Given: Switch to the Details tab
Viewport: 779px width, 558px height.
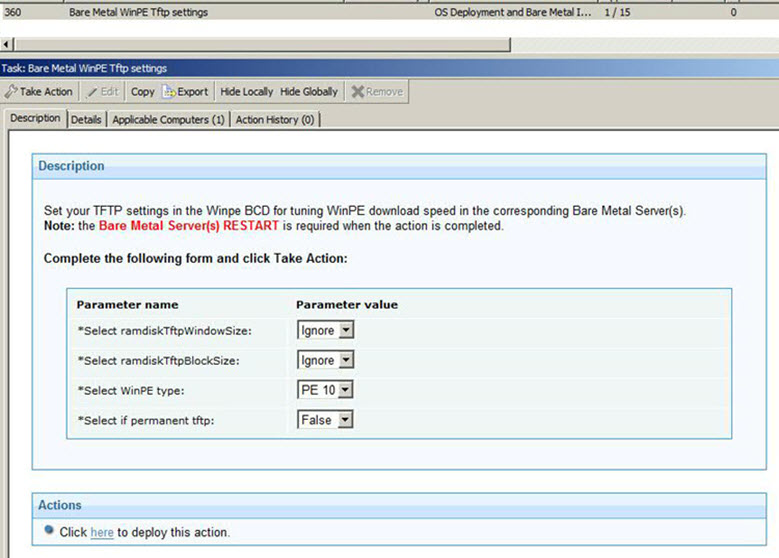Looking at the screenshot, I should click(86, 119).
